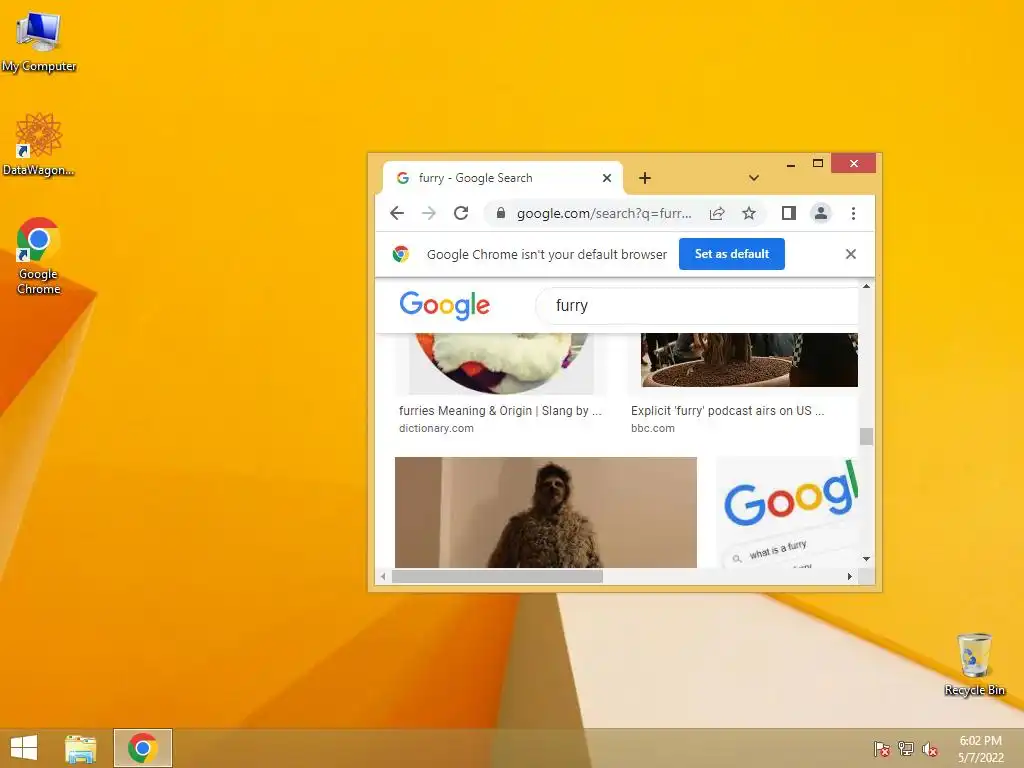Expand the tab search chevron

coord(754,178)
